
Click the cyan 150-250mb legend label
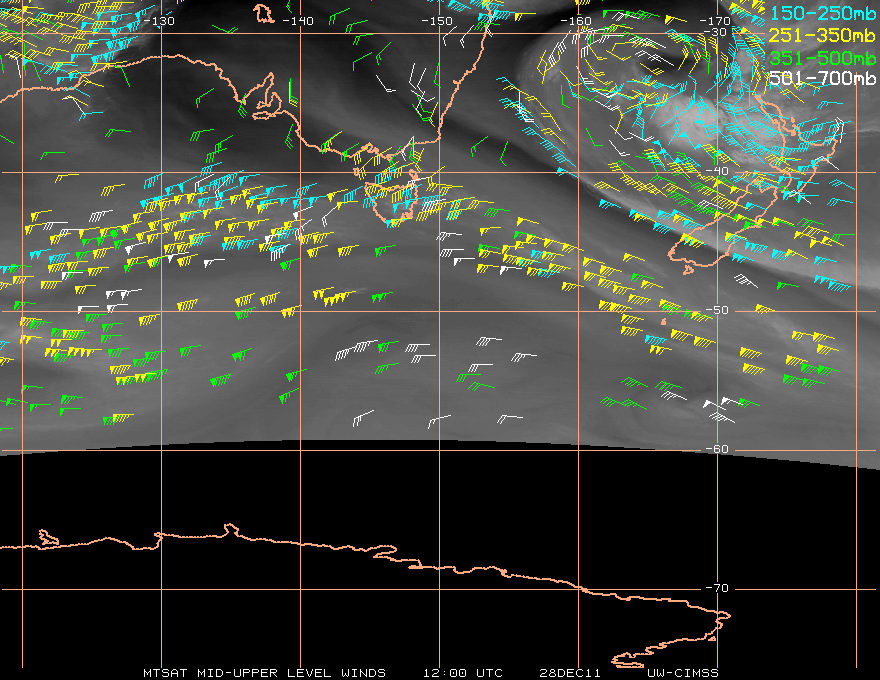pyautogui.click(x=823, y=12)
